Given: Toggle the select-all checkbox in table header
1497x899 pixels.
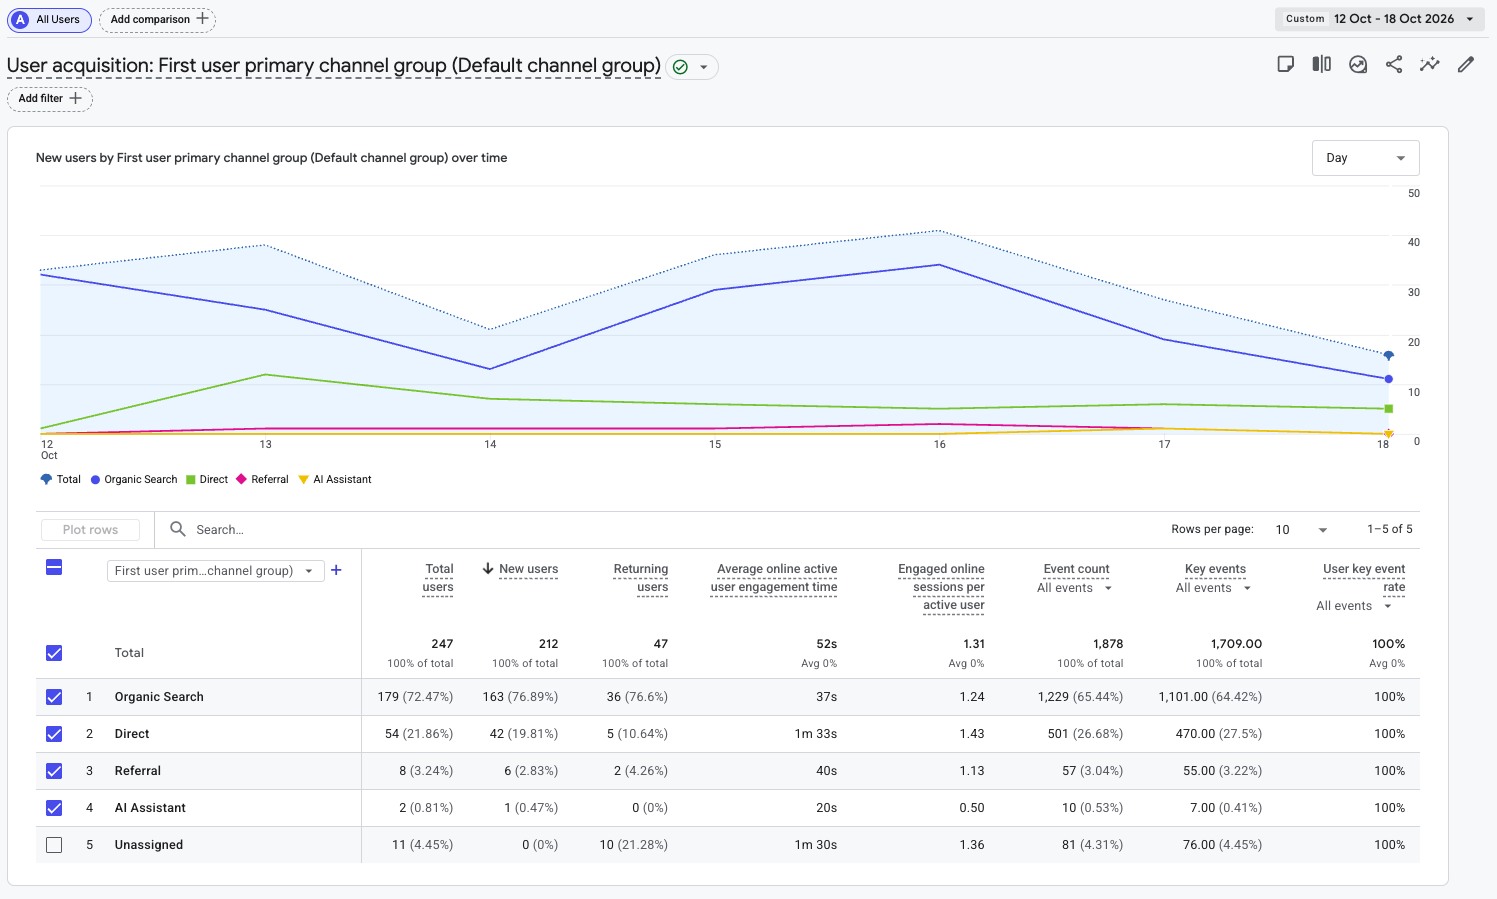Looking at the screenshot, I should 54,568.
